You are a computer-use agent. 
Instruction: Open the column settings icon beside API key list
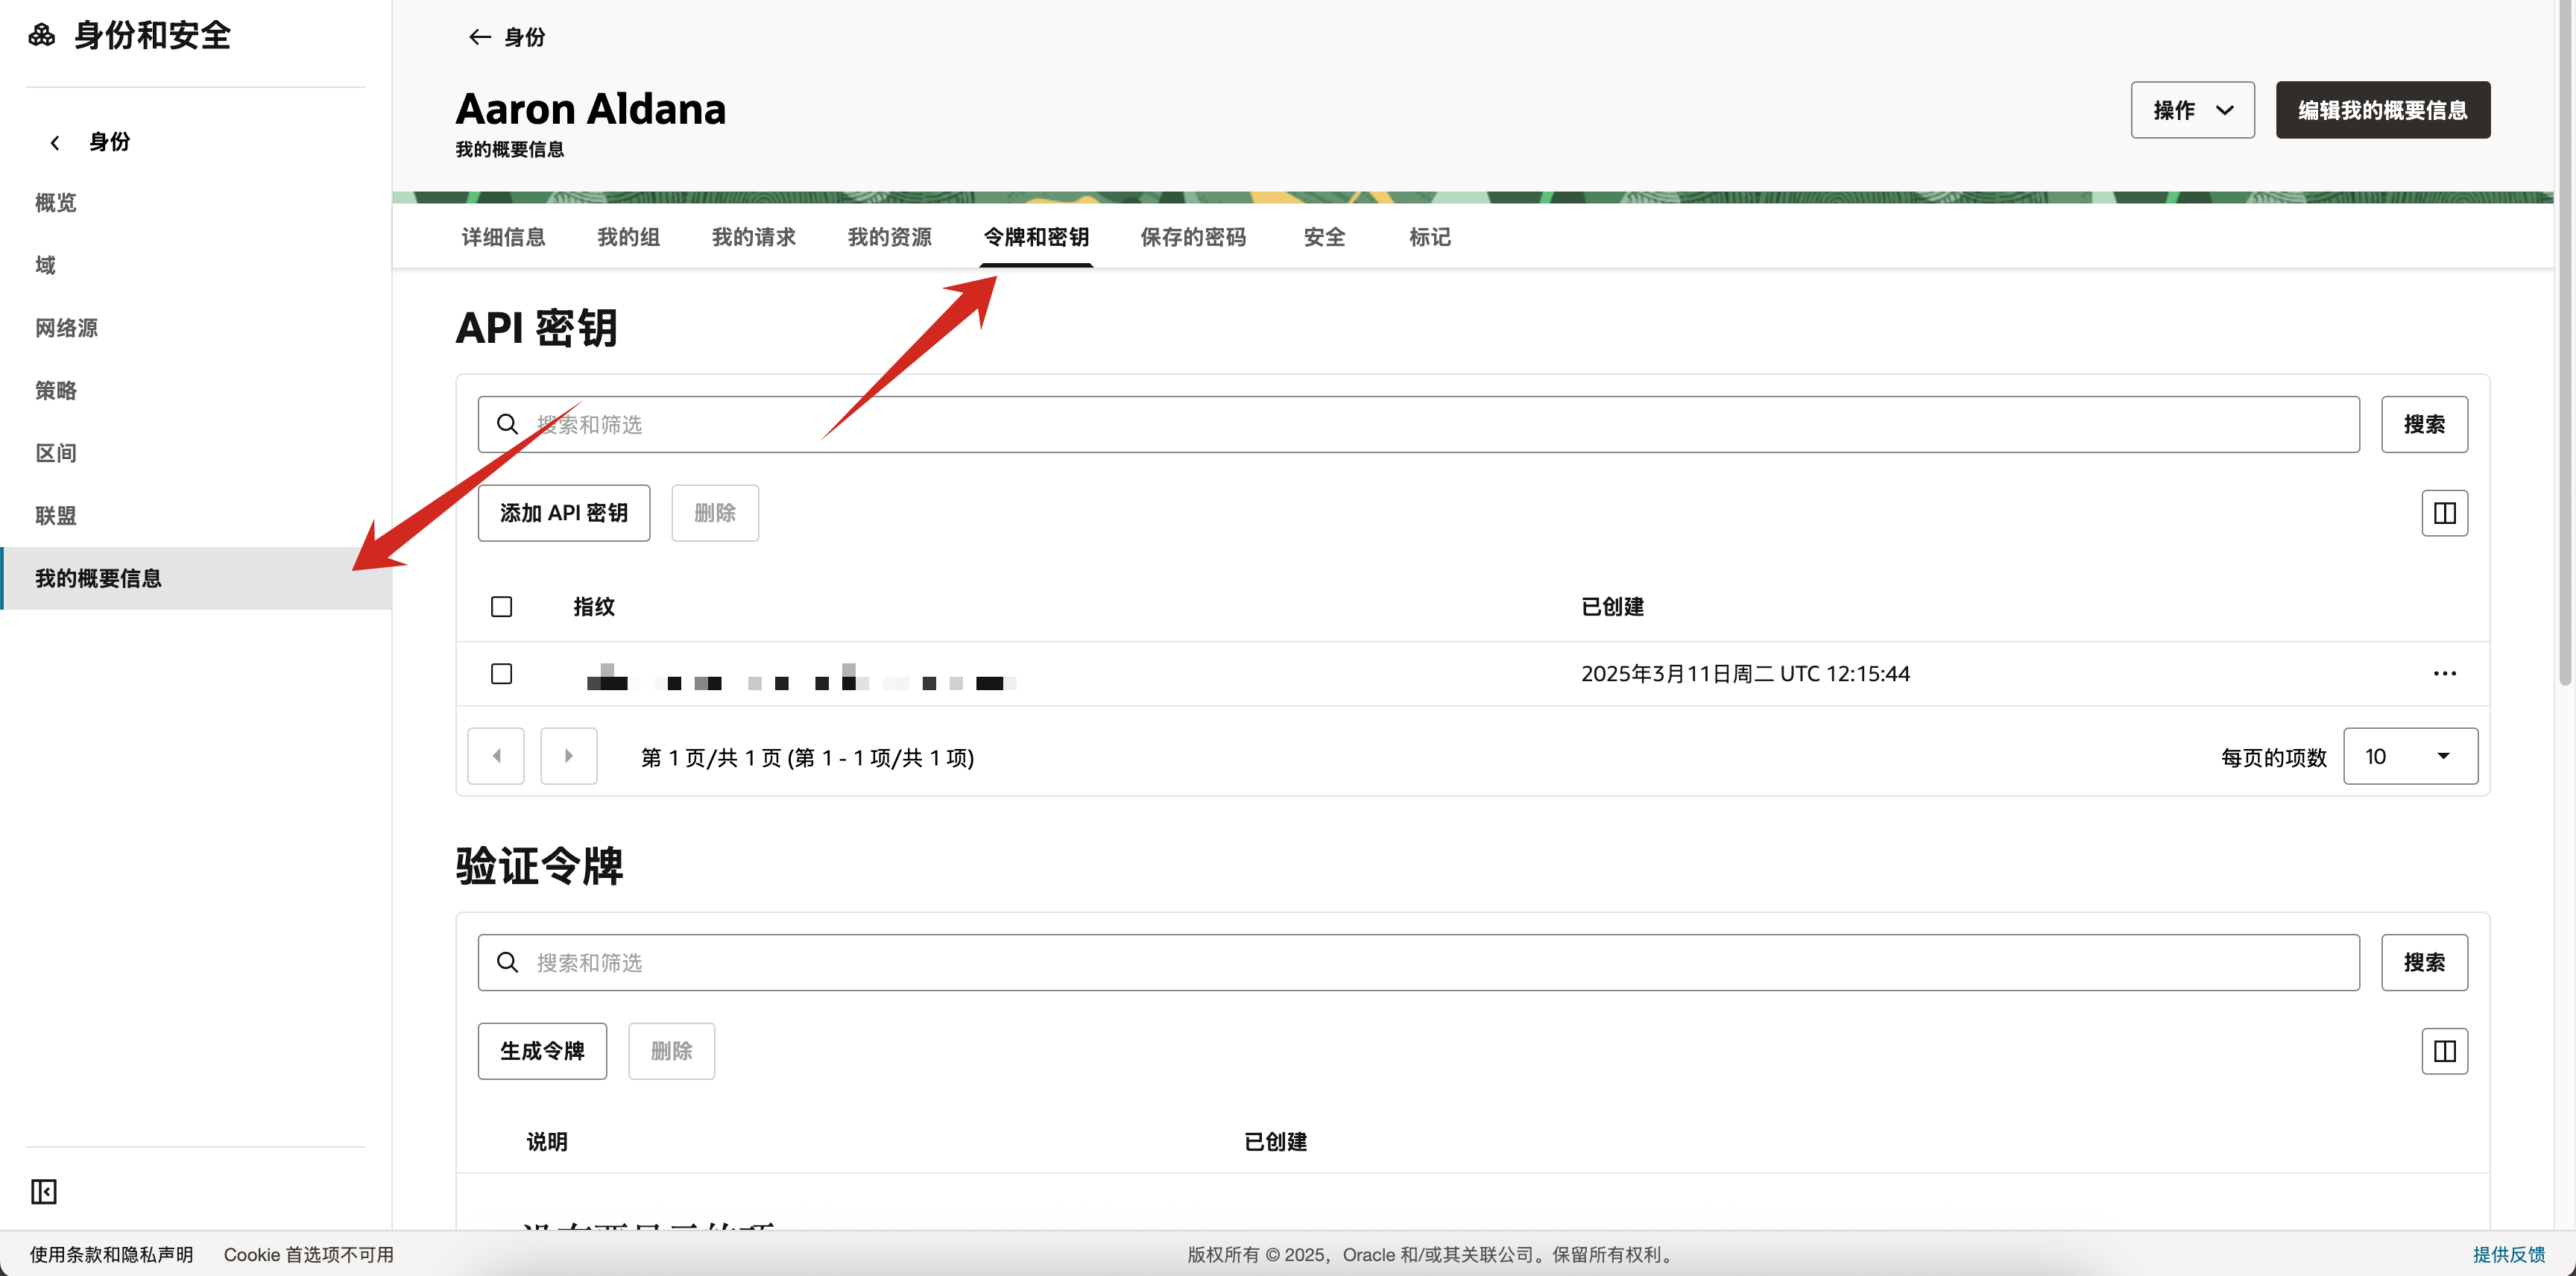point(2444,512)
